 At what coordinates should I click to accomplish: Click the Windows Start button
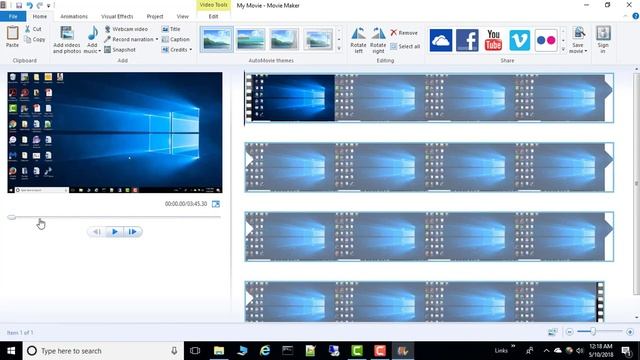[11, 351]
